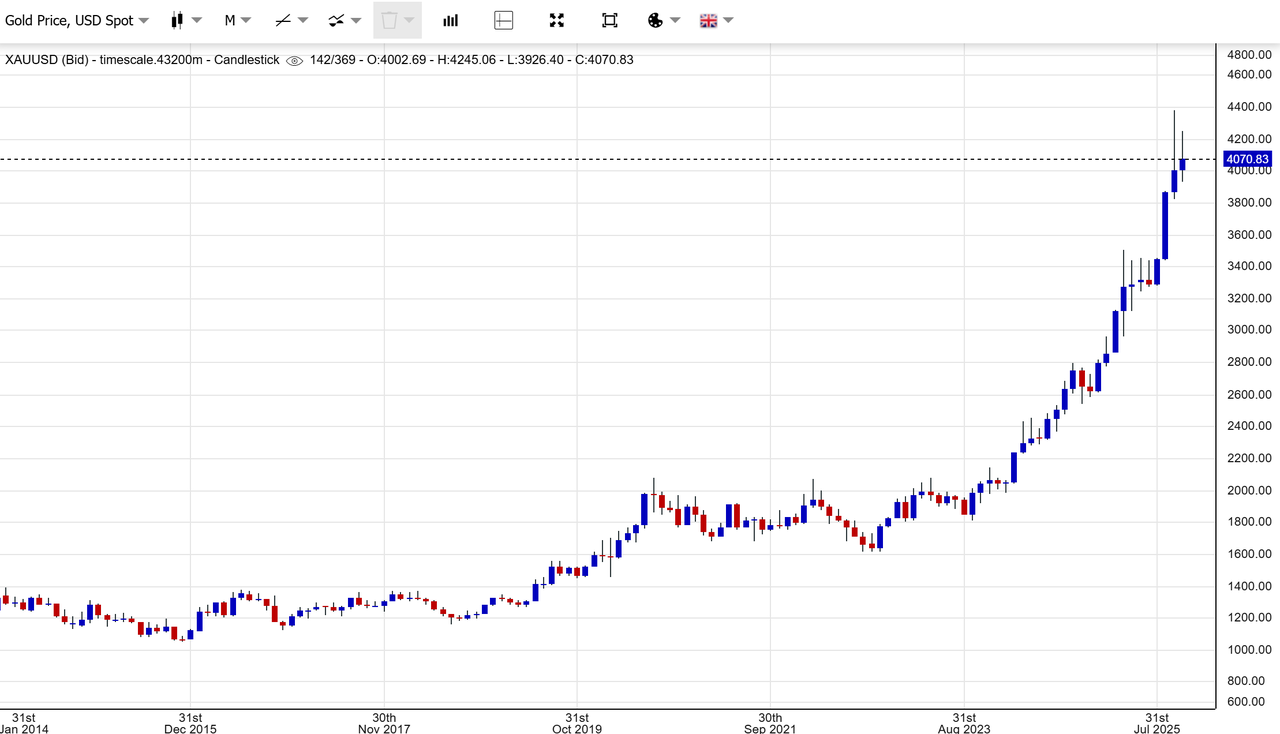
Task: Click the 3000.00 level on price axis
Action: (1249, 330)
